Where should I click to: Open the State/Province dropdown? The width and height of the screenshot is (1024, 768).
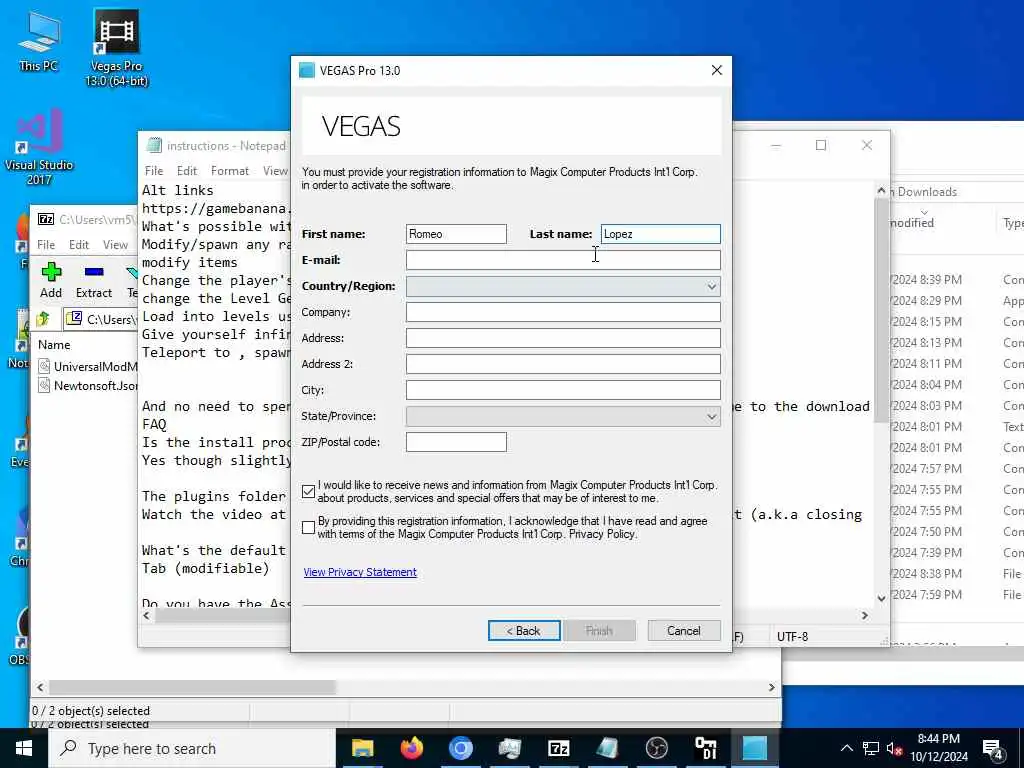[x=563, y=416]
